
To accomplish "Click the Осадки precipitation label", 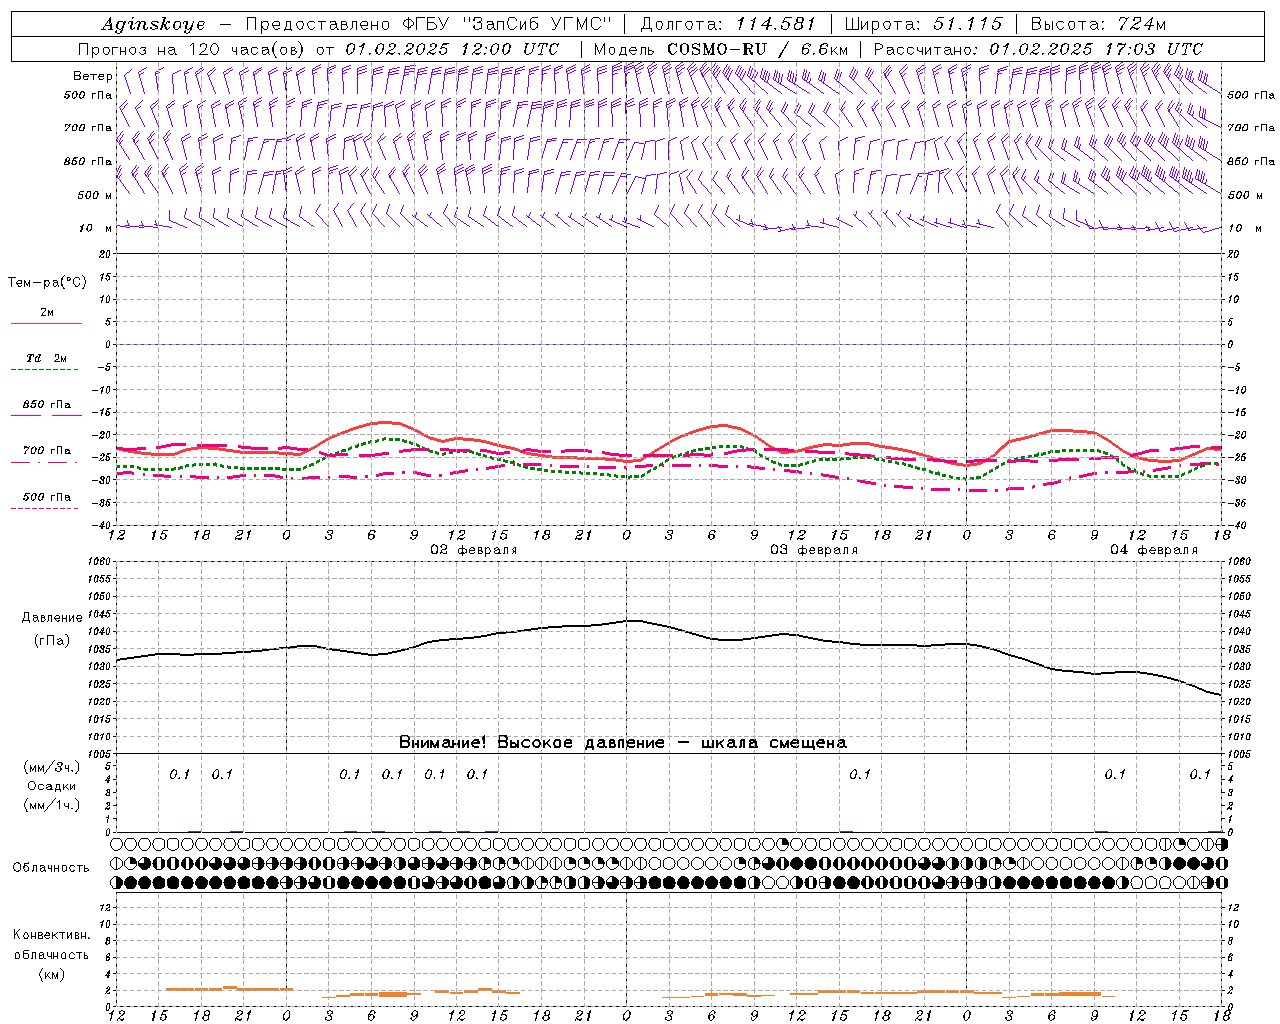I will 51,786.
